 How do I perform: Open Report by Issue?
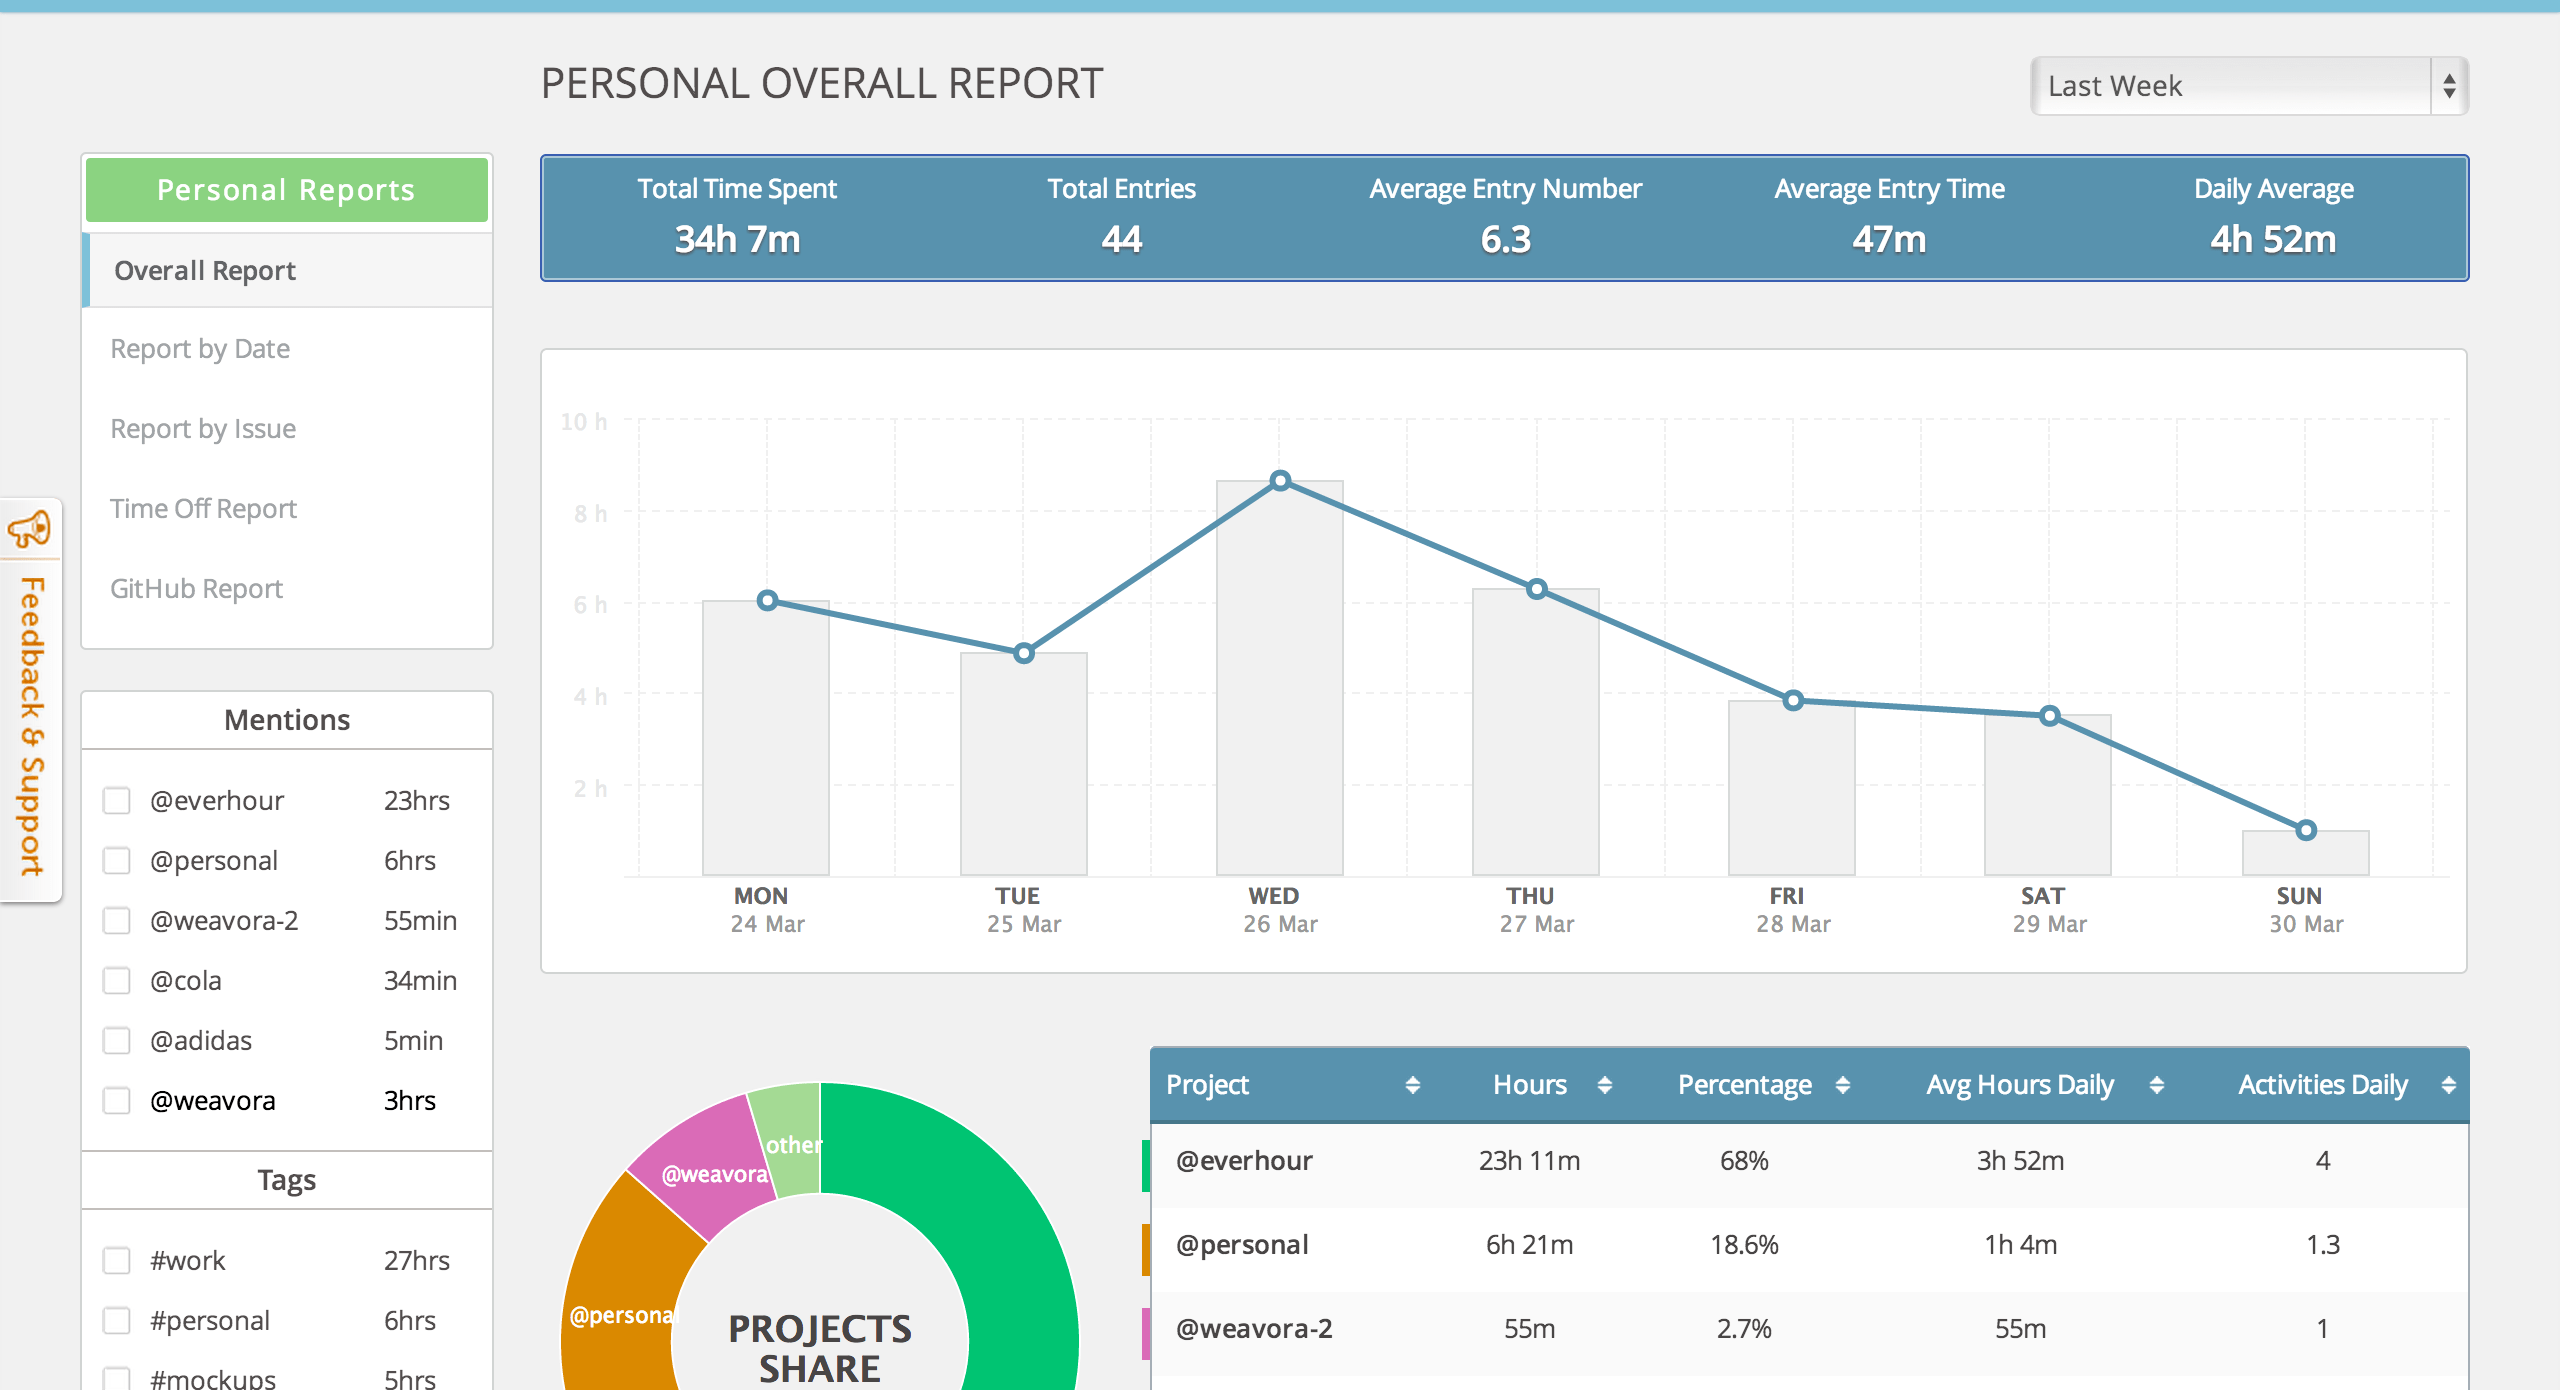tap(203, 429)
